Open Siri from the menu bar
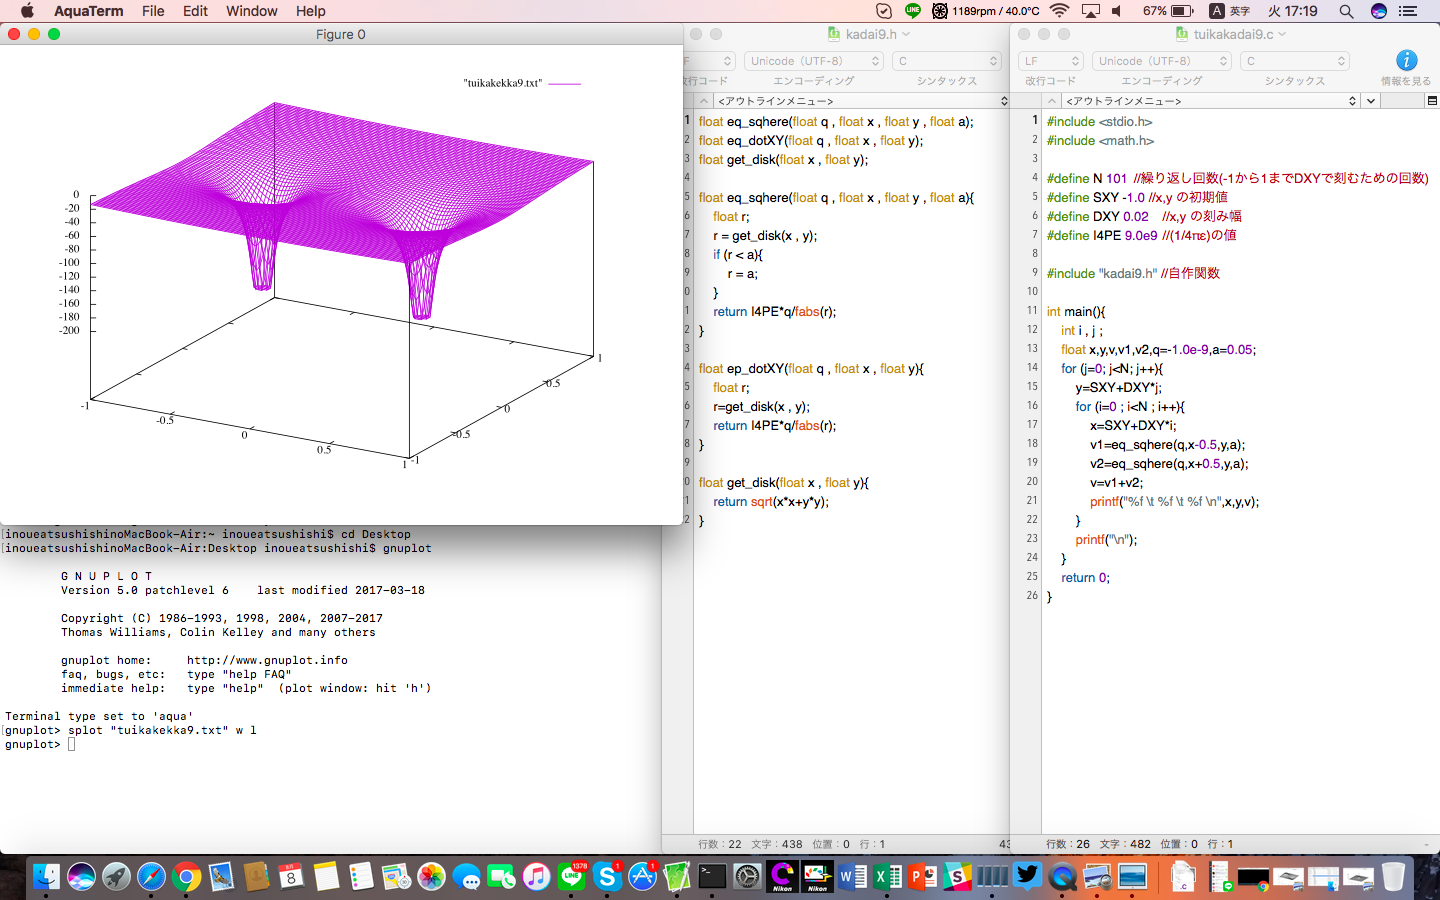The image size is (1440, 900). tap(1378, 11)
